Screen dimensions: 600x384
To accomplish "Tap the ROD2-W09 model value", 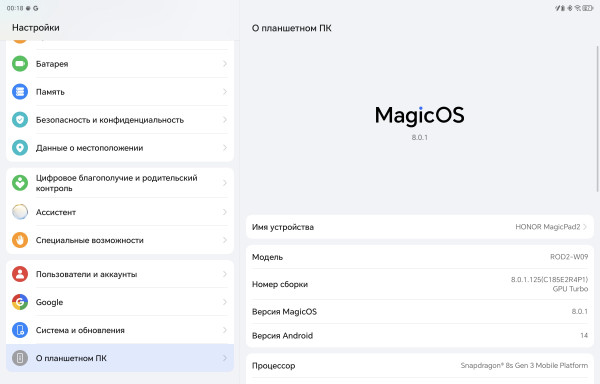I will pos(569,257).
